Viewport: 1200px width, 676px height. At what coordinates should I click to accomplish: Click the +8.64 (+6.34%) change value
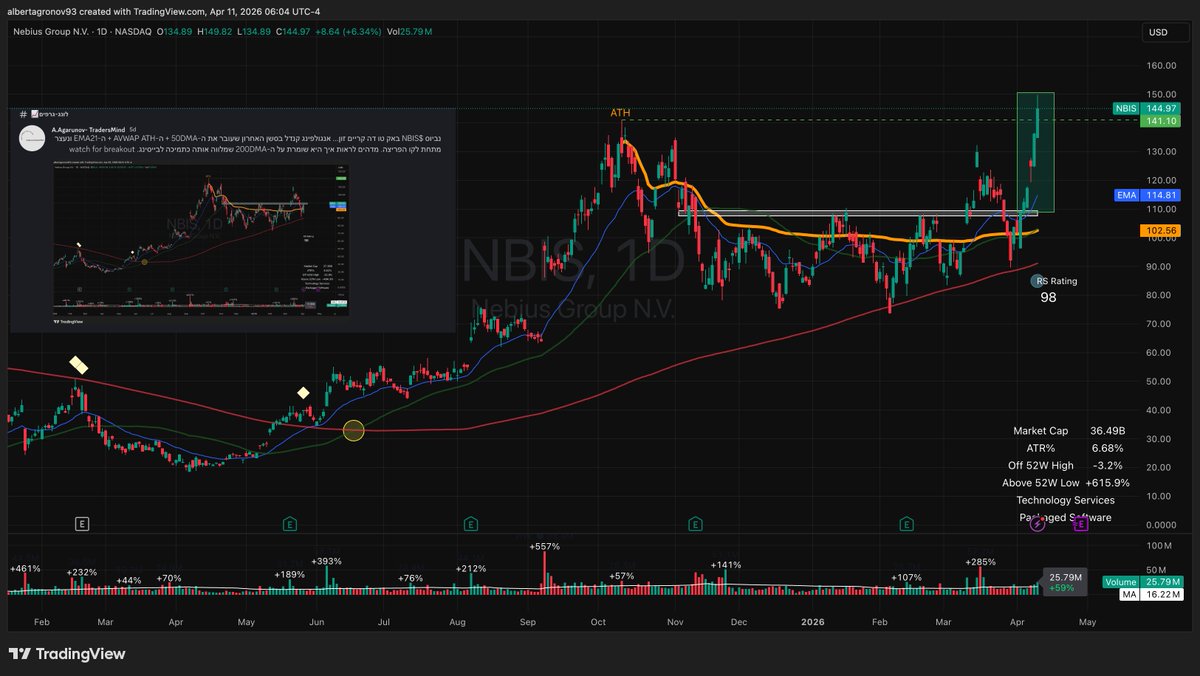pos(346,32)
